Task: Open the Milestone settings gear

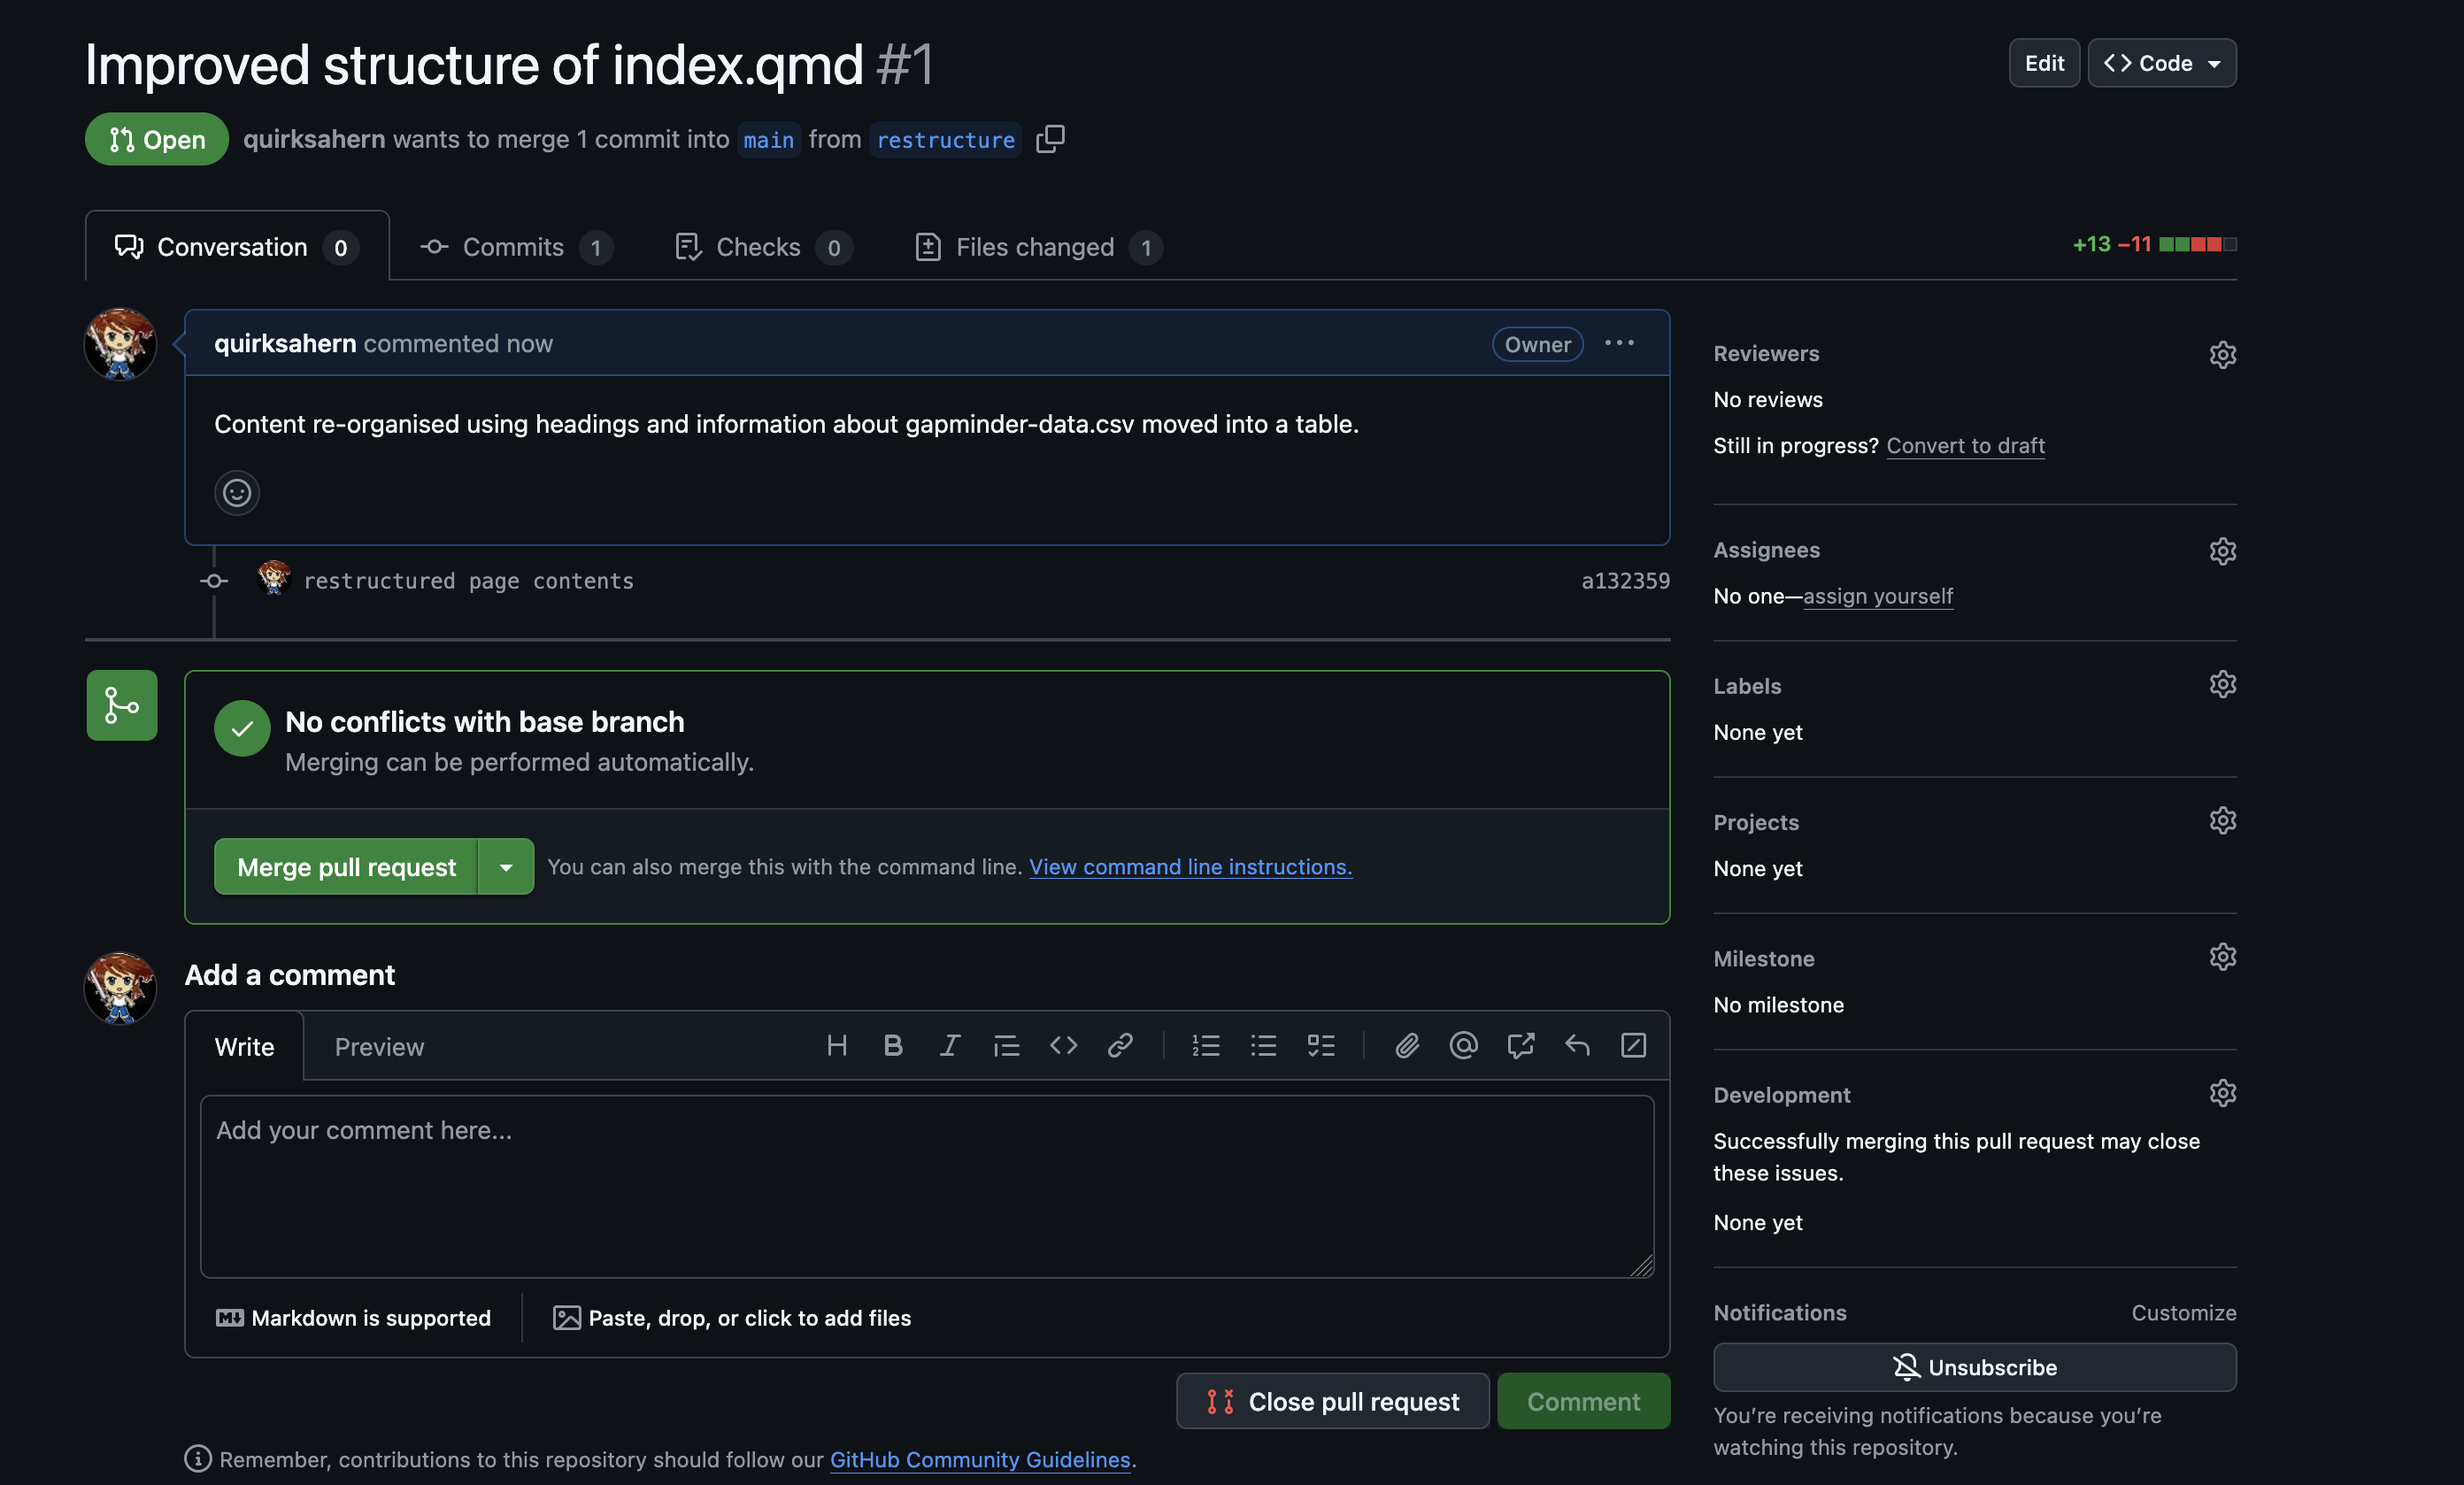Action: coord(2222,956)
